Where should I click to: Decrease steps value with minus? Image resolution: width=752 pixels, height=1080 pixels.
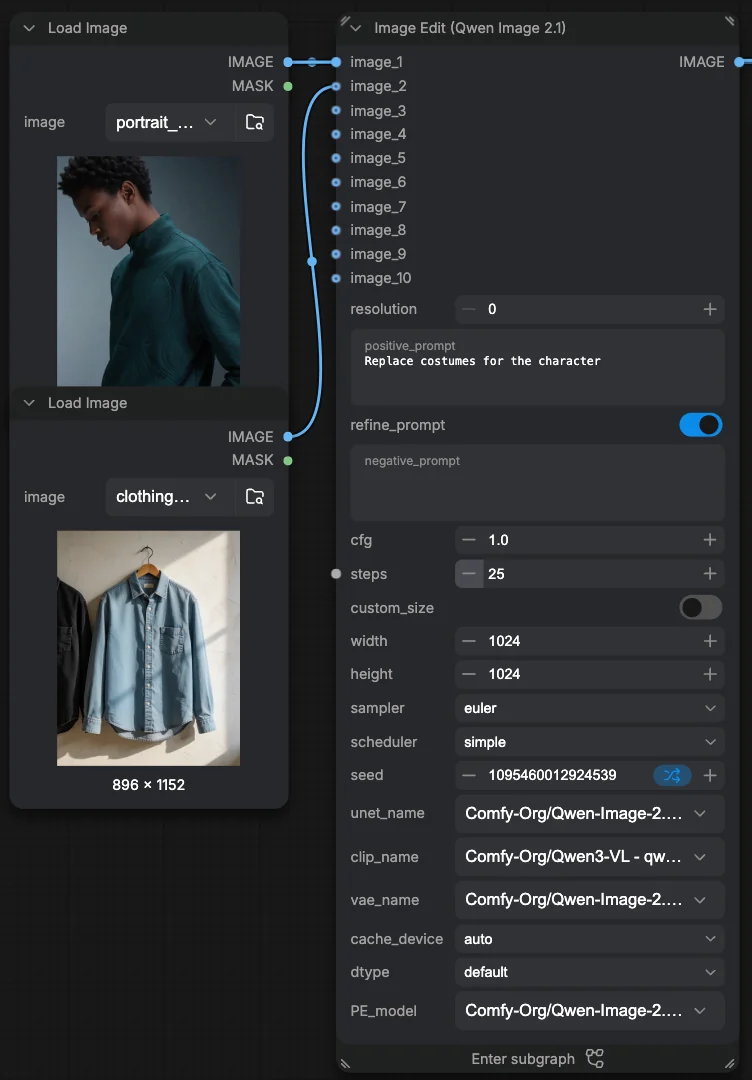469,574
